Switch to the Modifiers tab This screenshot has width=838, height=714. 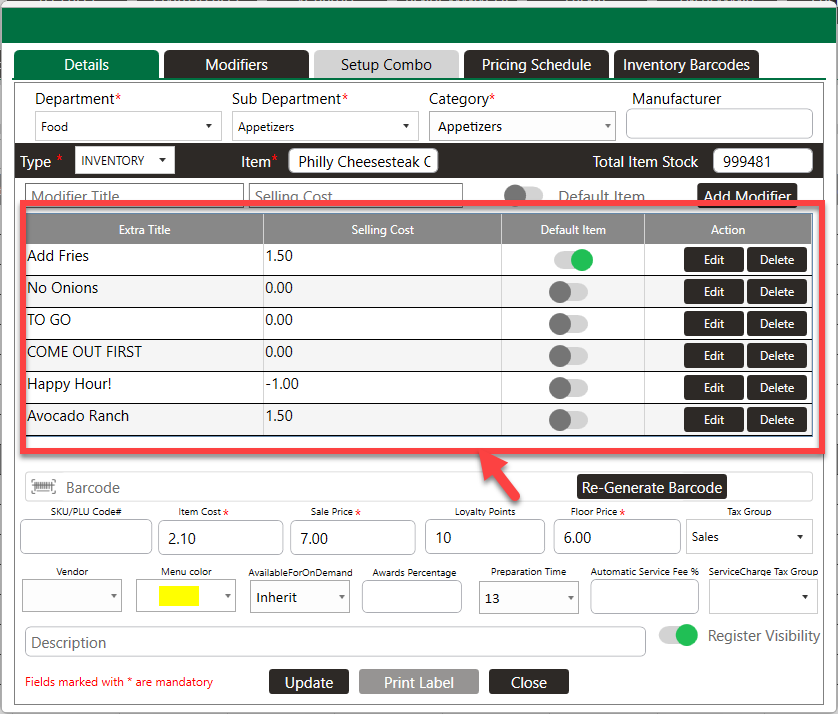pos(236,65)
